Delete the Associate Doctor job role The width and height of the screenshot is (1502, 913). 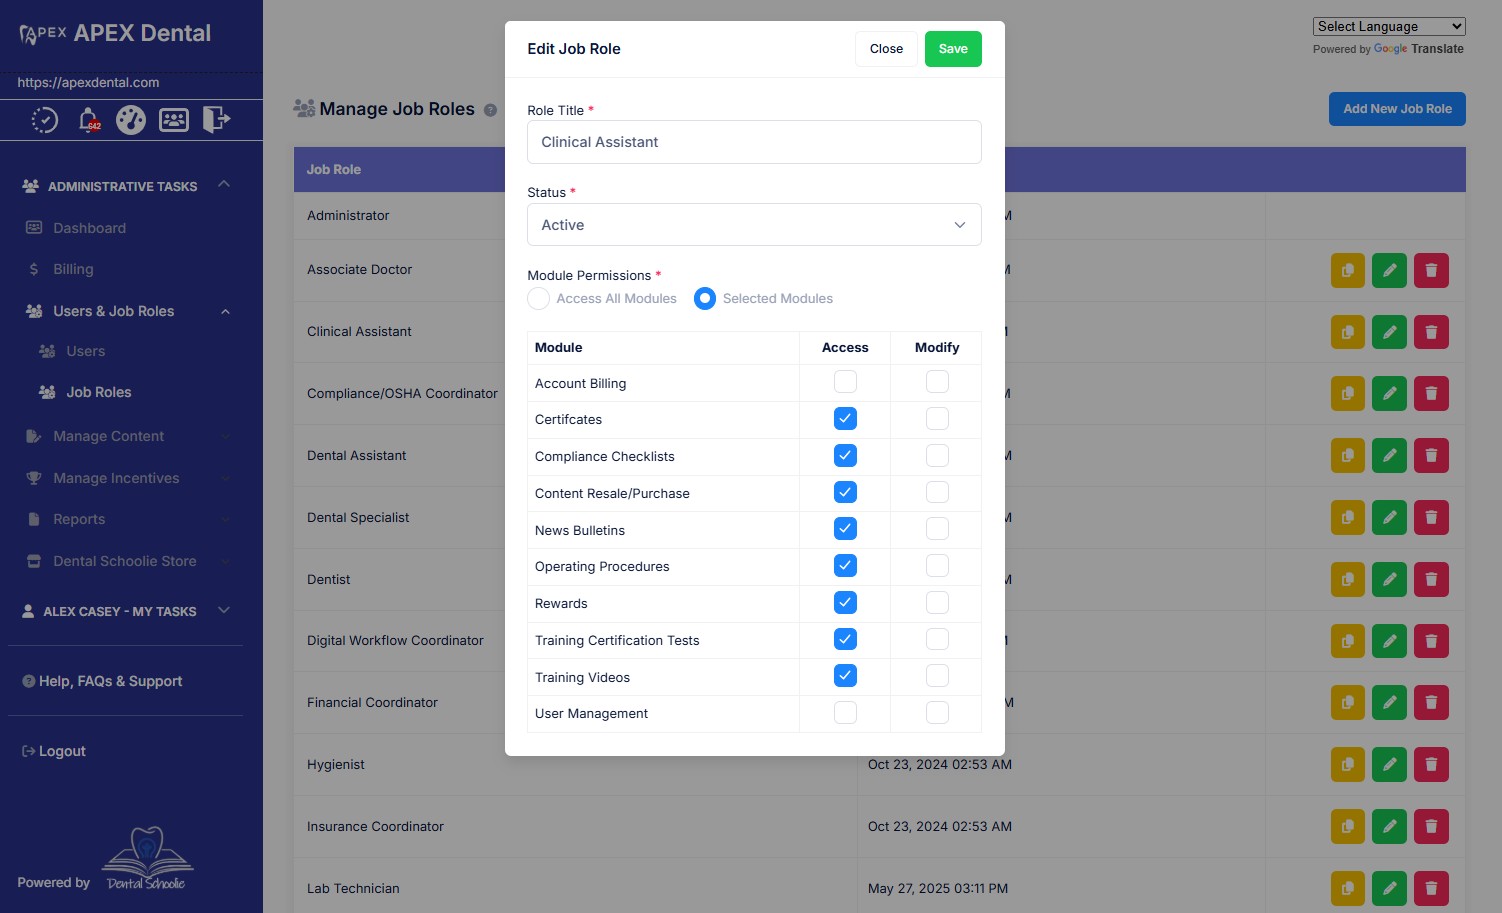(x=1432, y=270)
